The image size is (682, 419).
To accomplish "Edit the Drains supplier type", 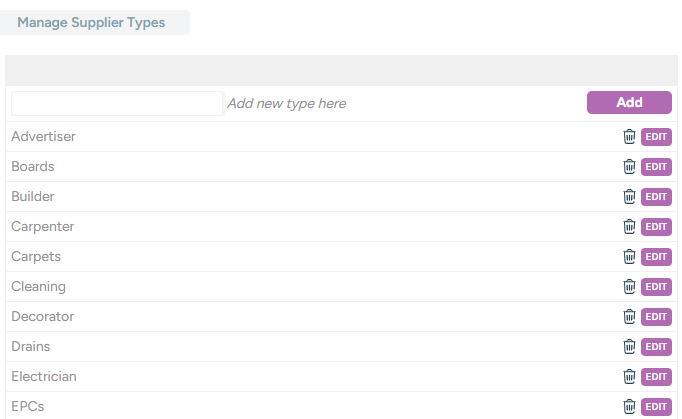I will [x=656, y=347].
